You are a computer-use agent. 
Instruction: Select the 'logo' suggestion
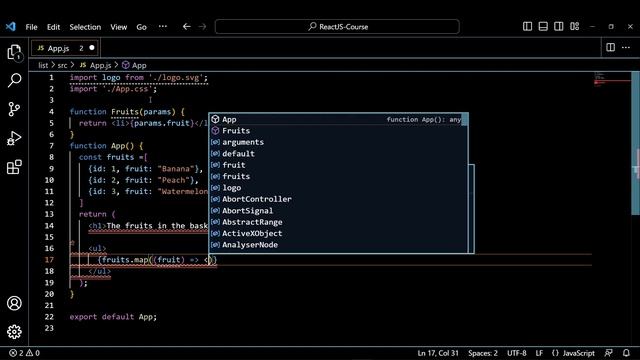coord(338,188)
